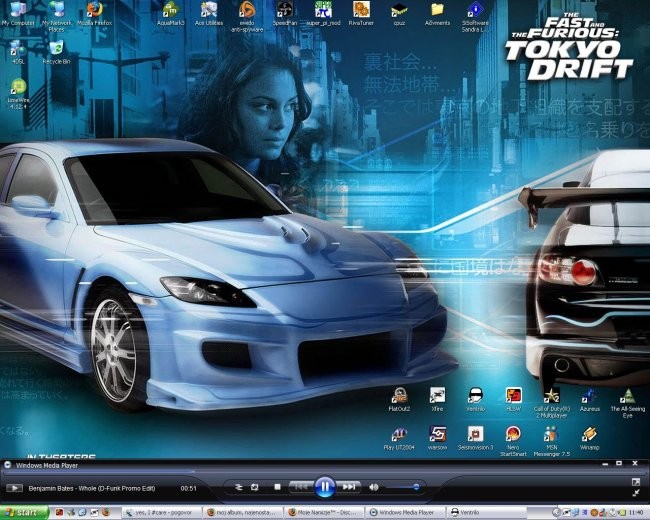The width and height of the screenshot is (650, 520).
Task: Launch SiSoftware Sandra shortcut
Action: (475, 17)
